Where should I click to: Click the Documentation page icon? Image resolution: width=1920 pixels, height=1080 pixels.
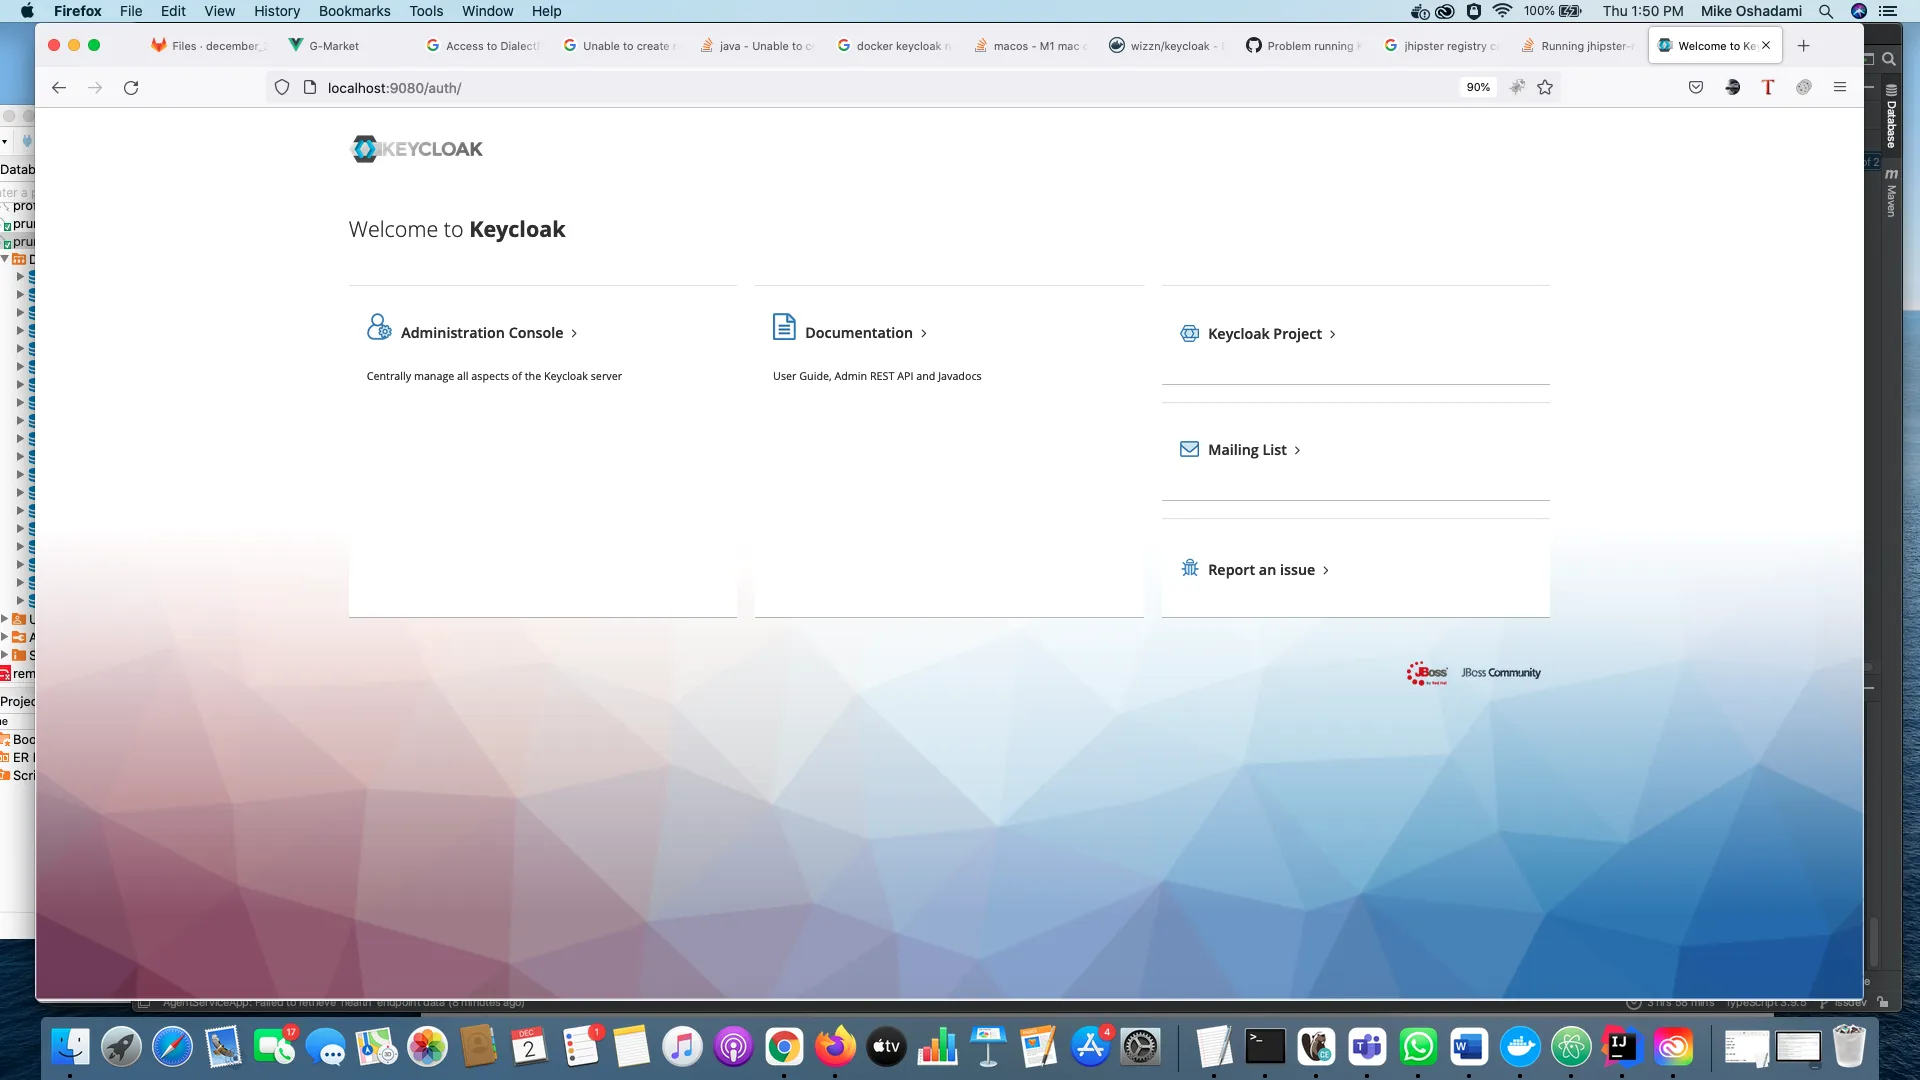pos(784,327)
